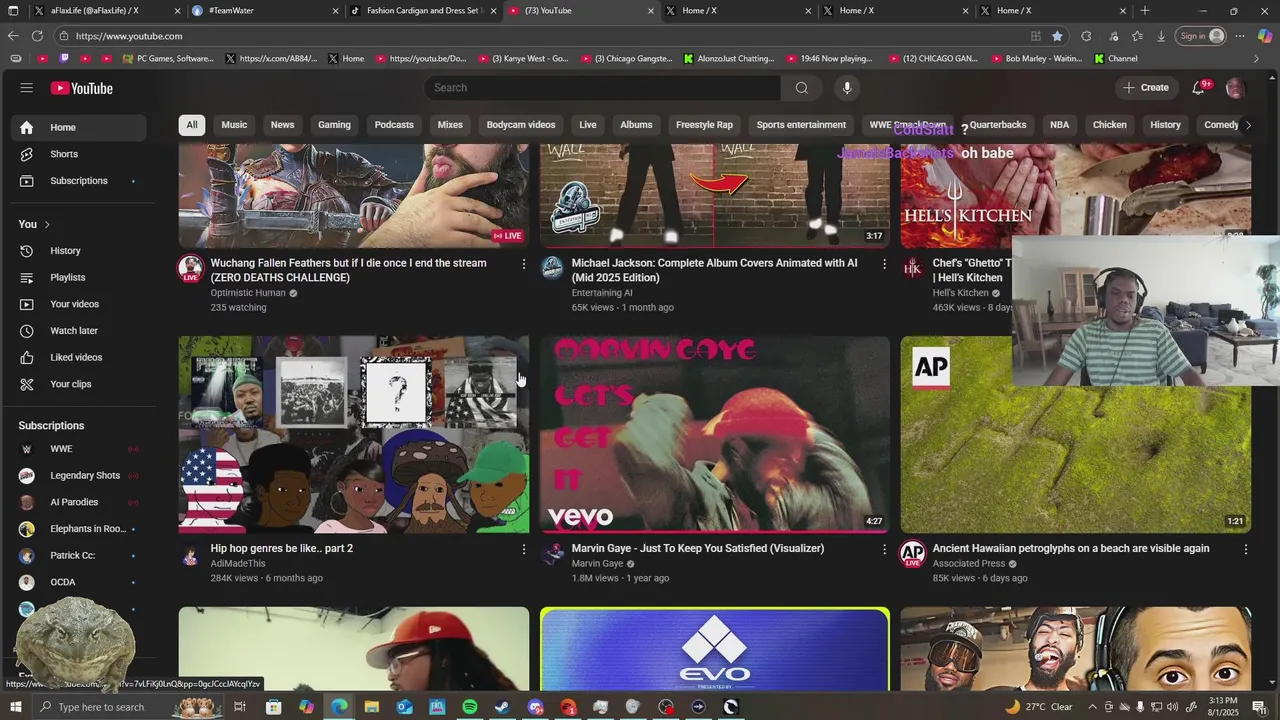Open Michael Jackson Complete Album Covers title
Viewport: 1280px width, 720px height.
pyautogui.click(x=714, y=270)
